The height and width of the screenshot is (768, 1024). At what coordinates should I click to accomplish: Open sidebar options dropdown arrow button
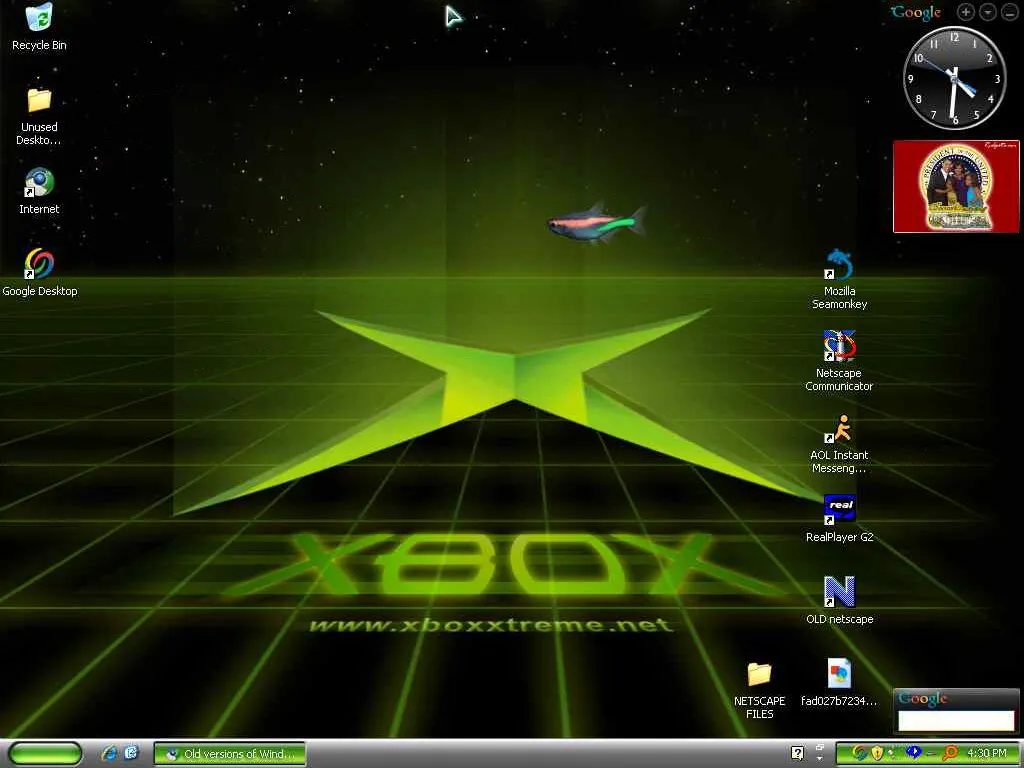[x=987, y=12]
